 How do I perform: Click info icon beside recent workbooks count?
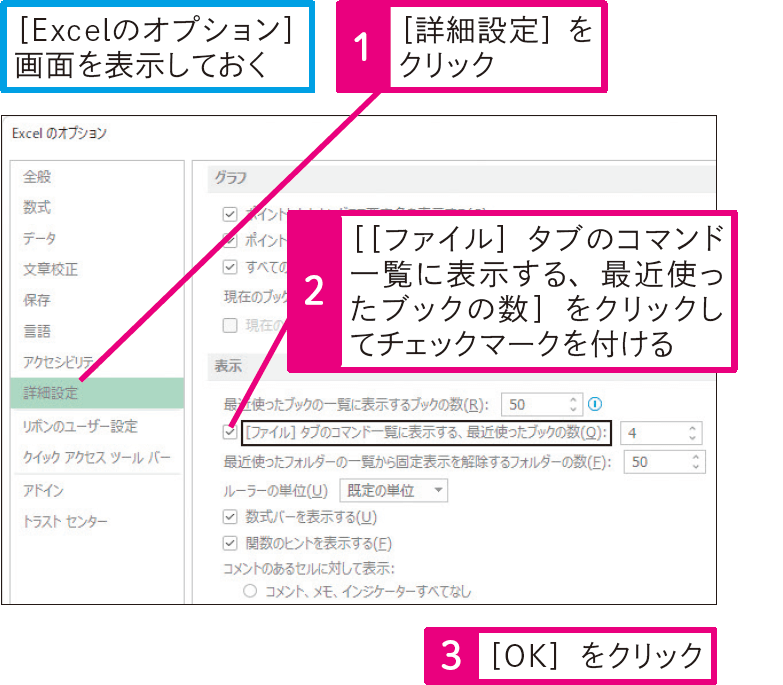595,404
